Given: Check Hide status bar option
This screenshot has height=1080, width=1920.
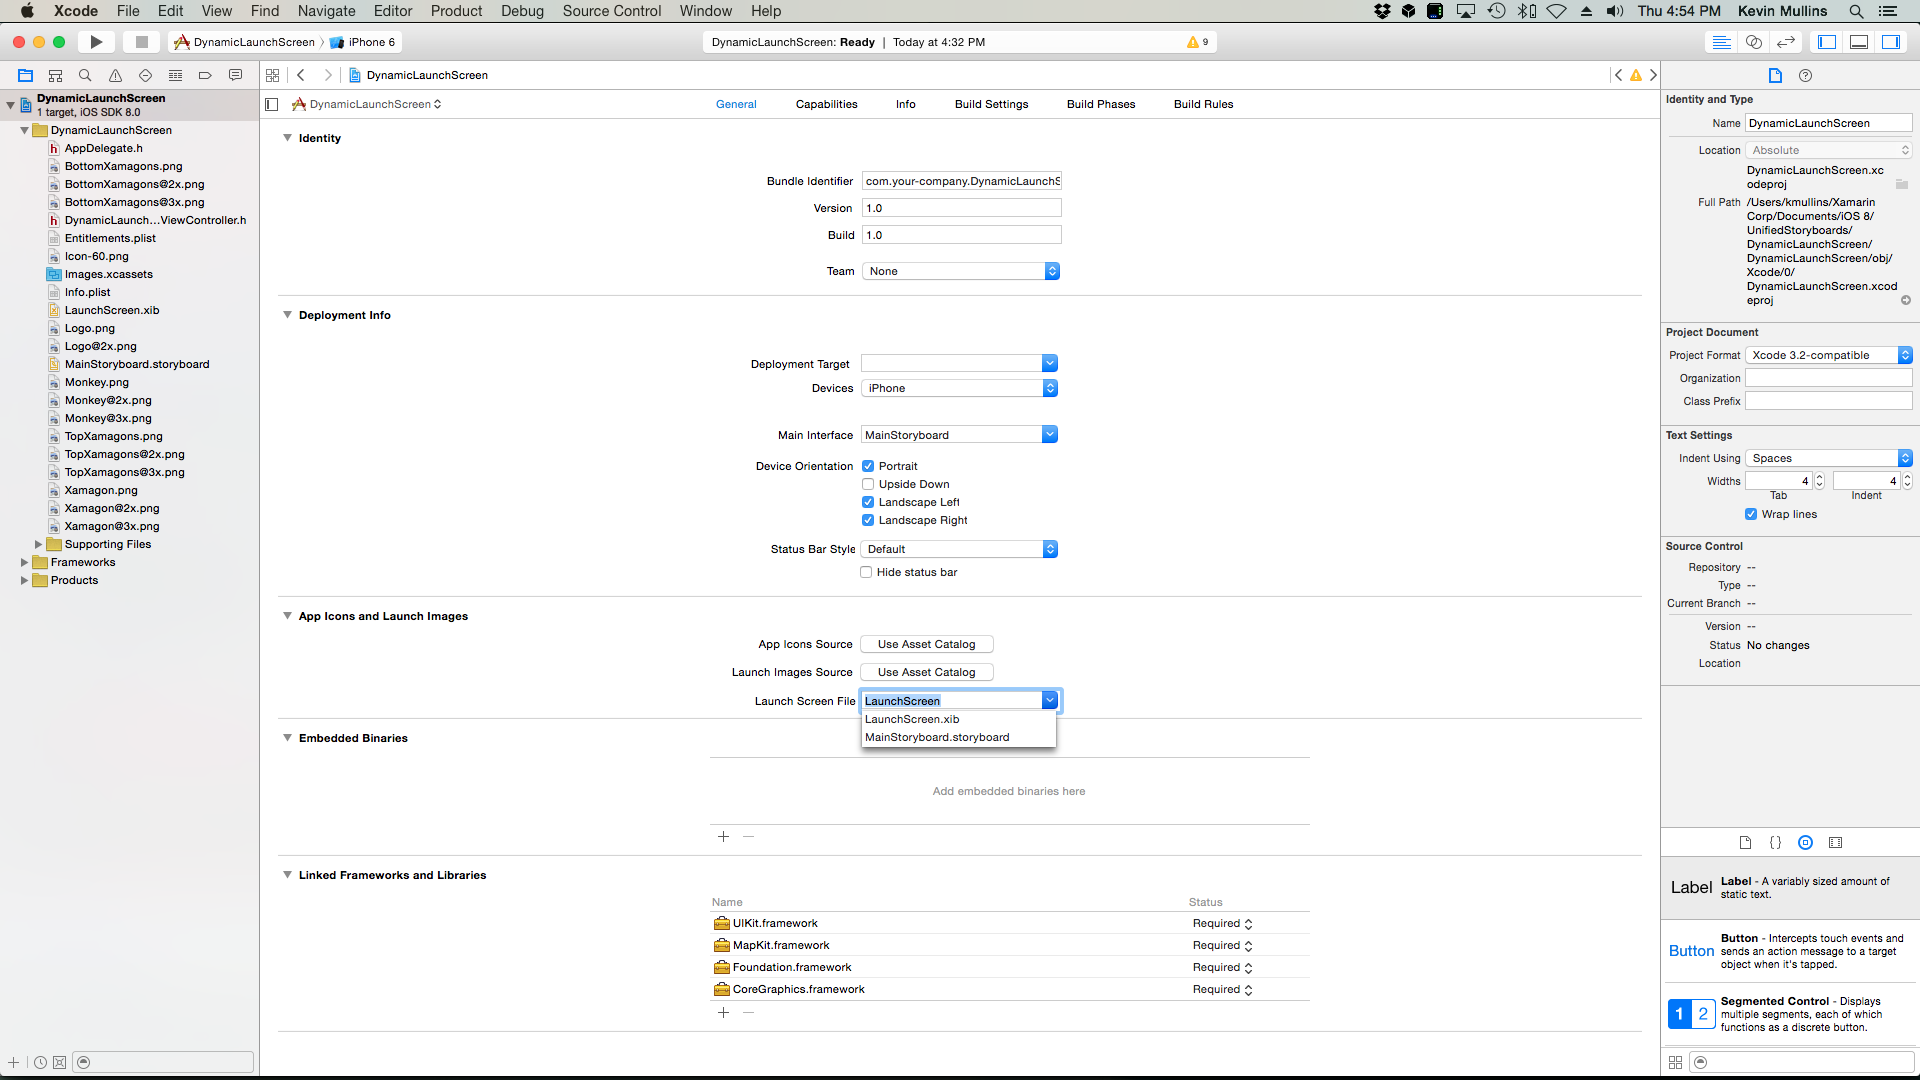Looking at the screenshot, I should pyautogui.click(x=866, y=572).
